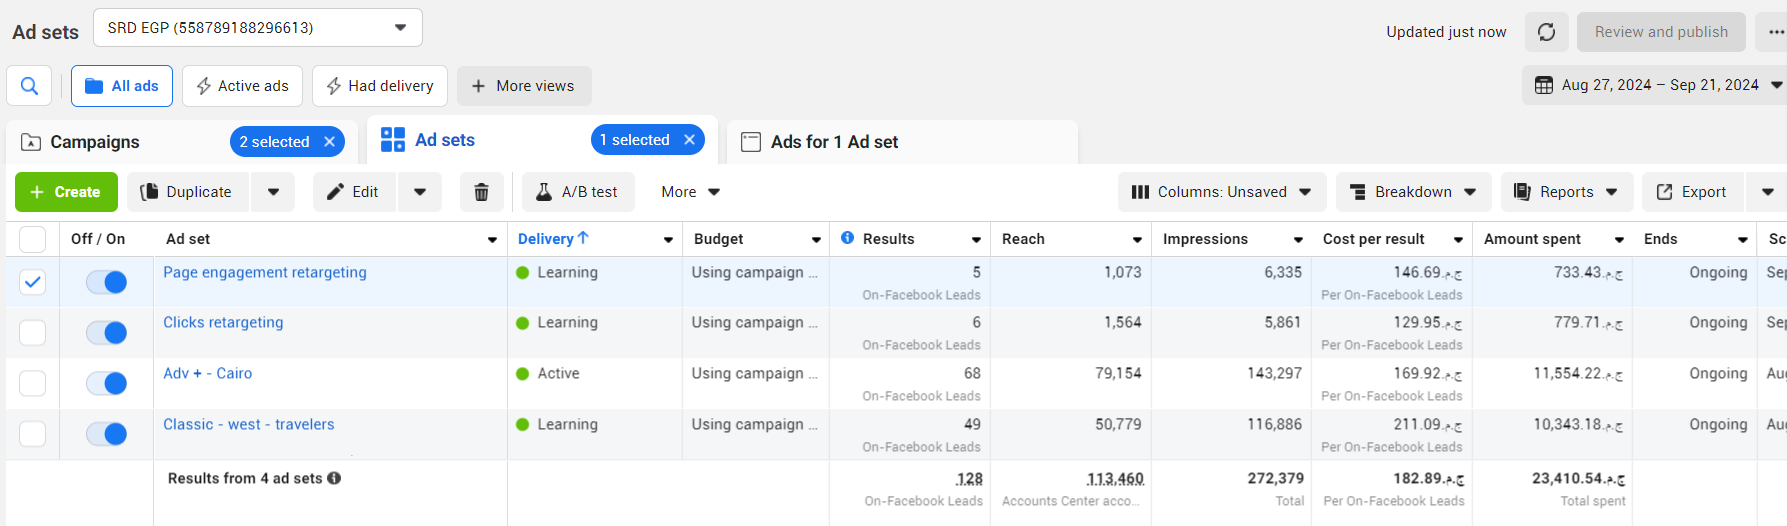The height and width of the screenshot is (526, 1787).
Task: Switch to the Campaigns tab
Action: (95, 142)
